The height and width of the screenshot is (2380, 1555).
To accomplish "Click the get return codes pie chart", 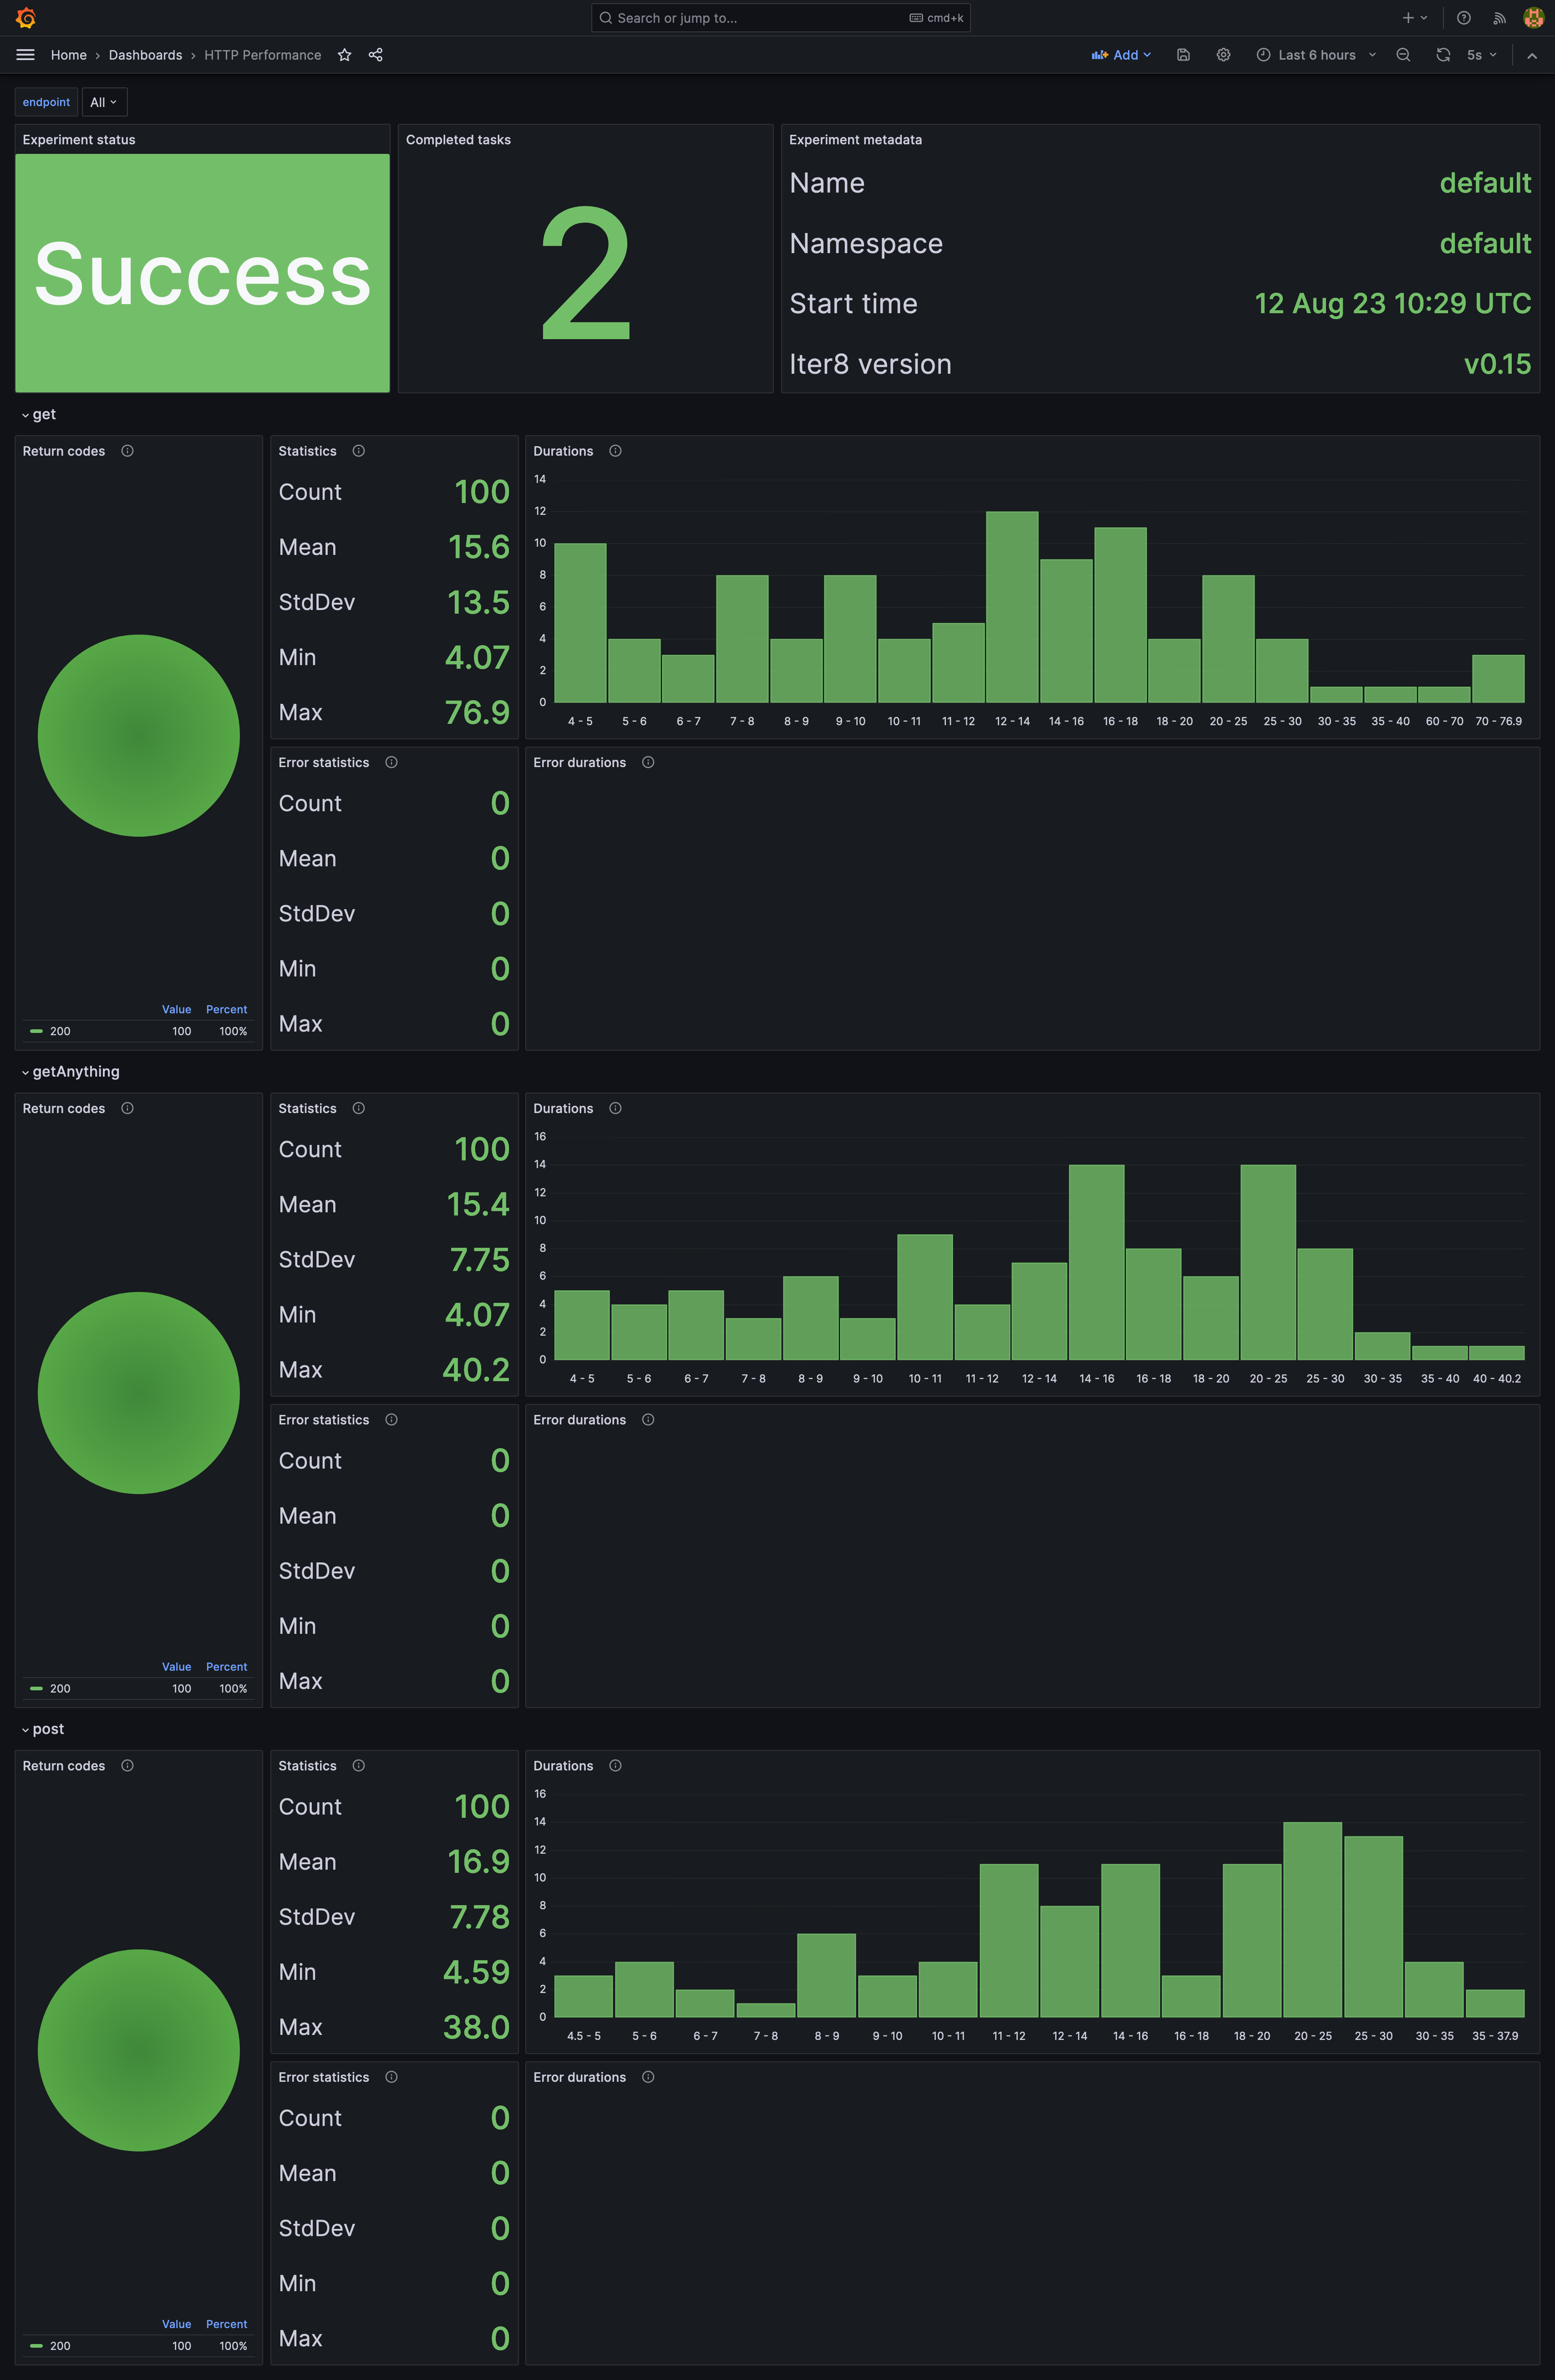I will (x=139, y=736).
